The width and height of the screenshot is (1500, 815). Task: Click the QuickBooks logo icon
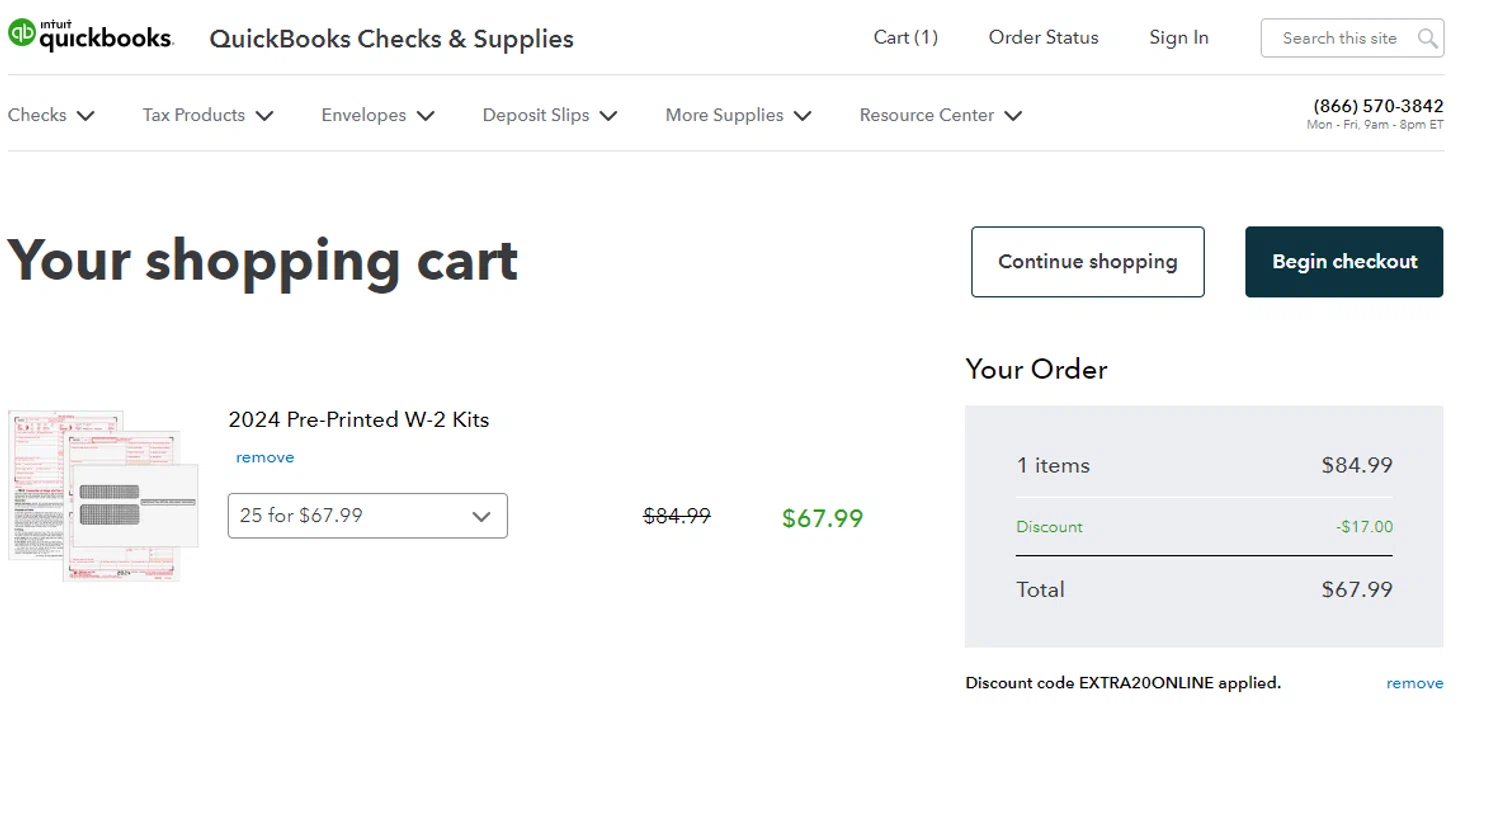(22, 34)
